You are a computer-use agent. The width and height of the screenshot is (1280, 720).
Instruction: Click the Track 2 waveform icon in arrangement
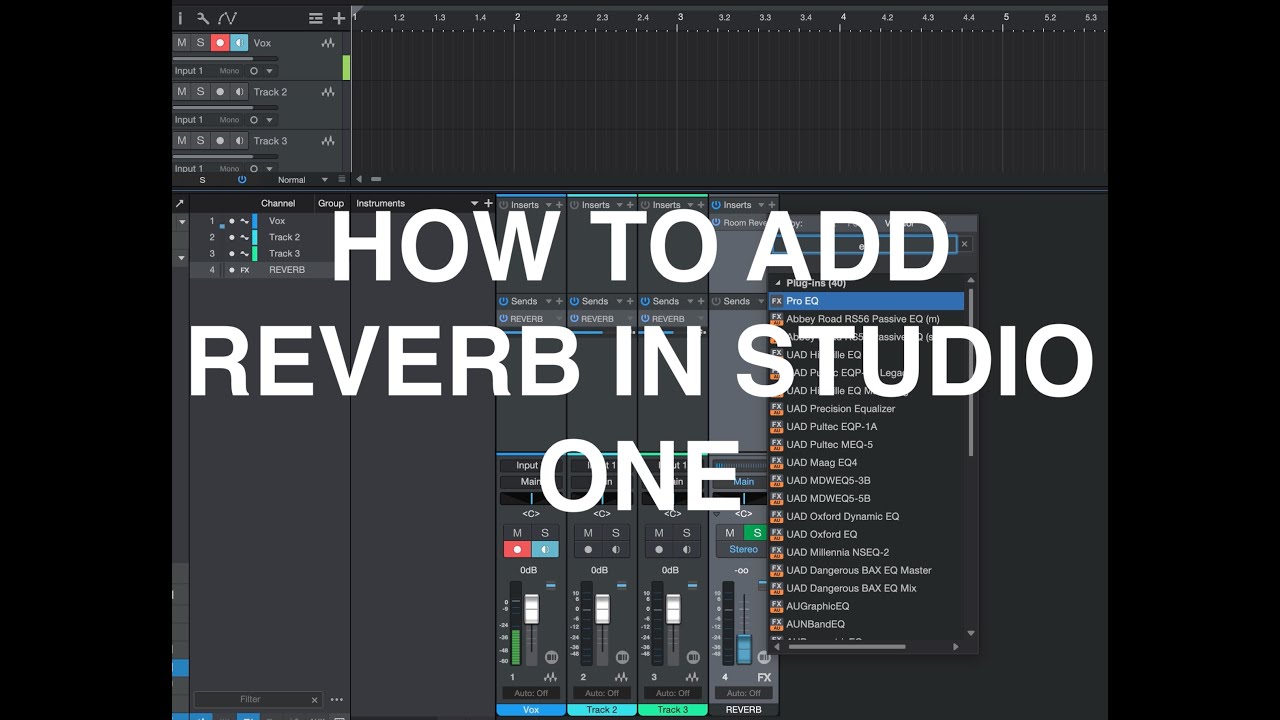click(x=328, y=92)
